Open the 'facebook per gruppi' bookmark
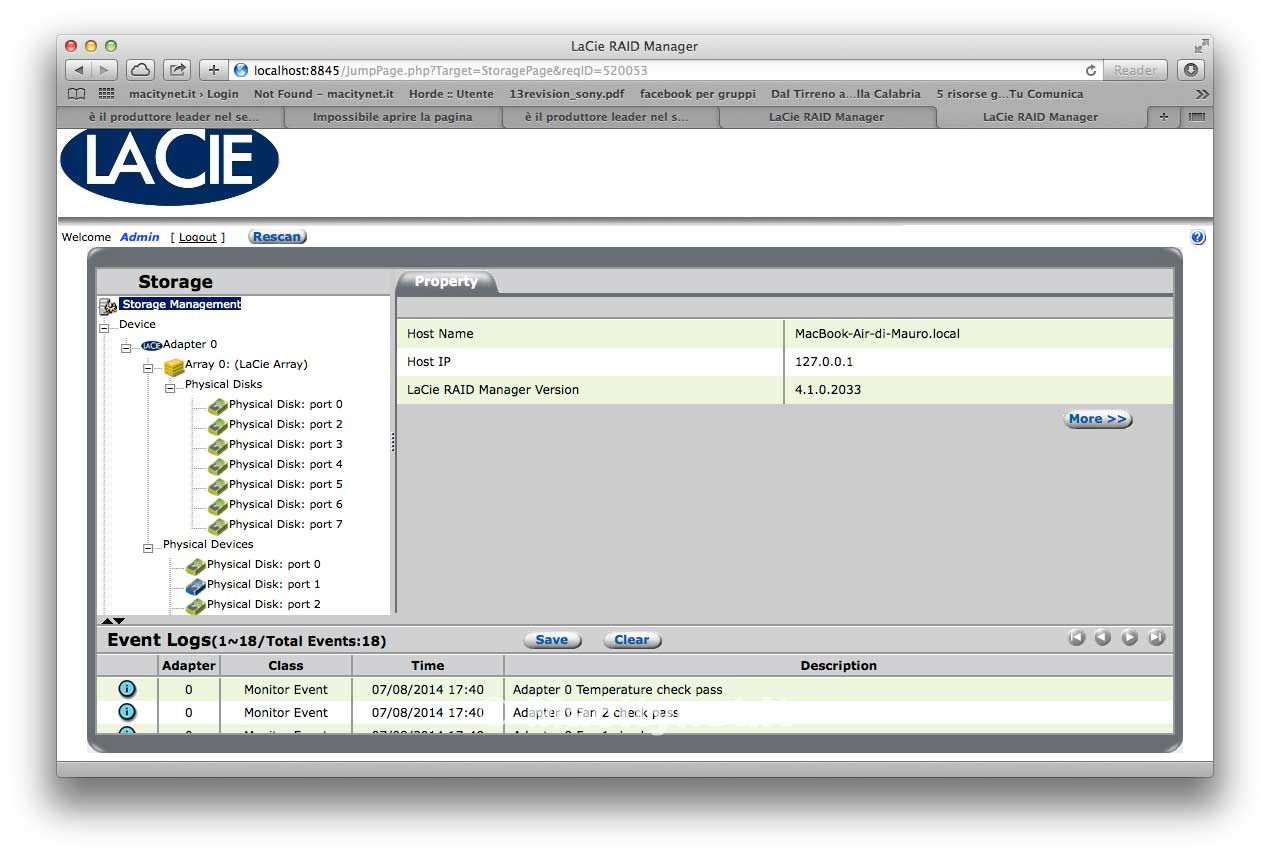The image size is (1270, 856). click(x=698, y=94)
